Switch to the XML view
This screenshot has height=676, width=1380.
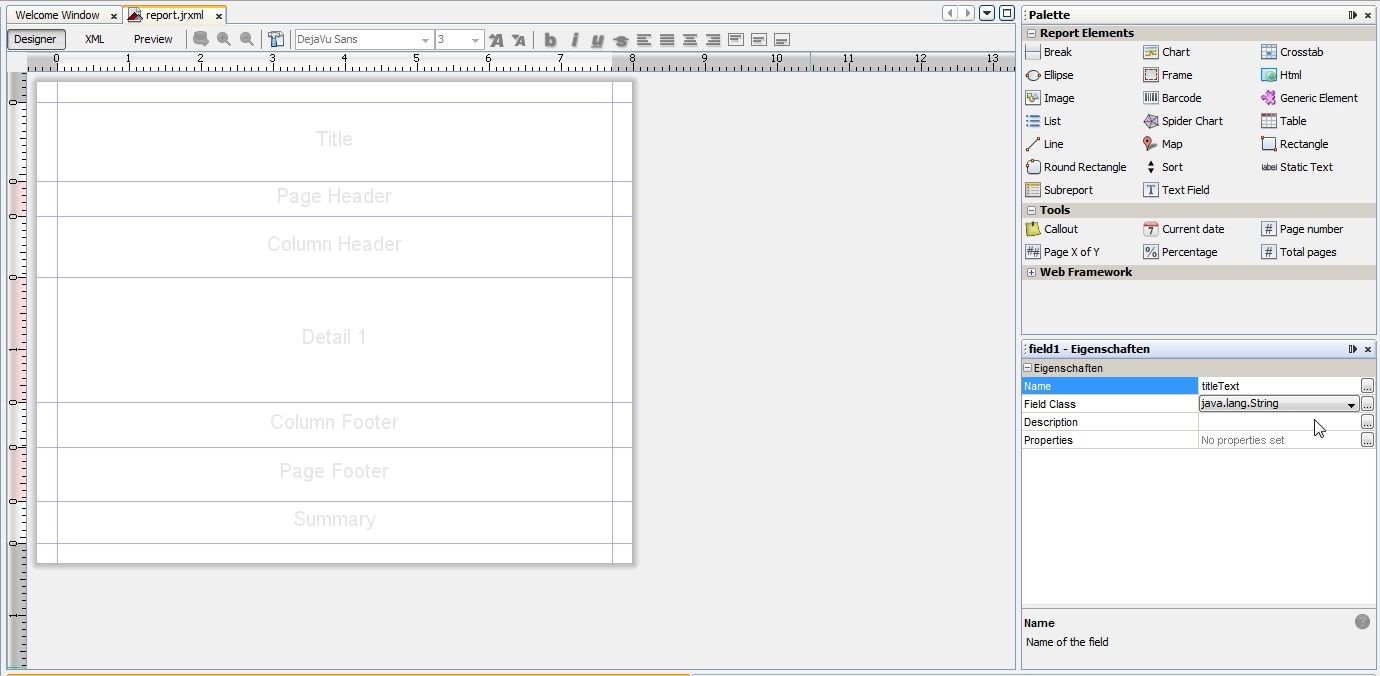[x=94, y=39]
